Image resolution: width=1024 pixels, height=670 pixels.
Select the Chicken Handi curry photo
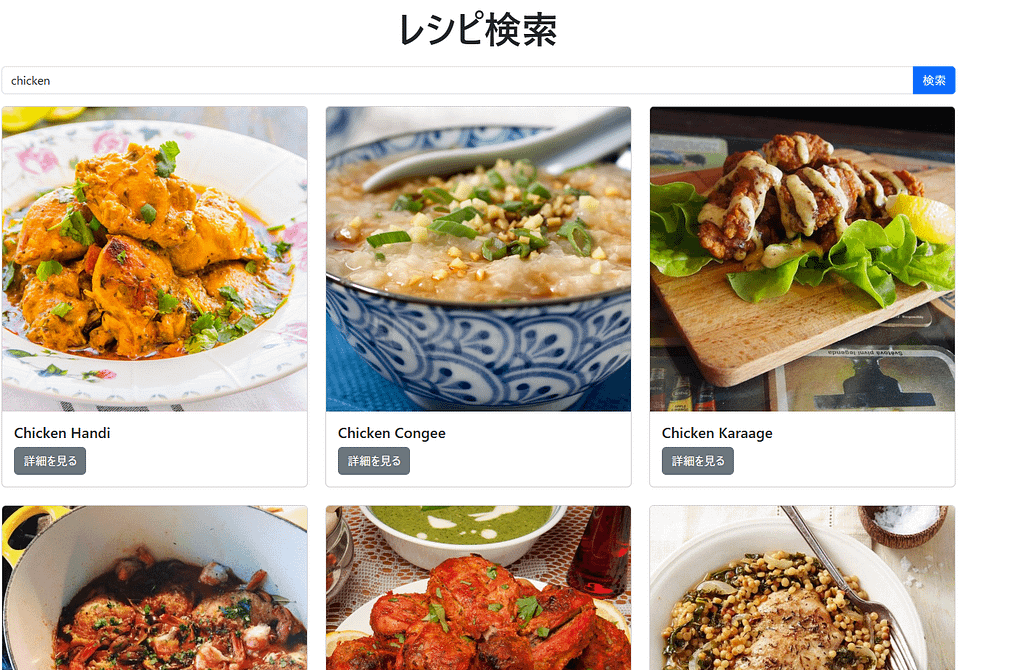click(155, 259)
